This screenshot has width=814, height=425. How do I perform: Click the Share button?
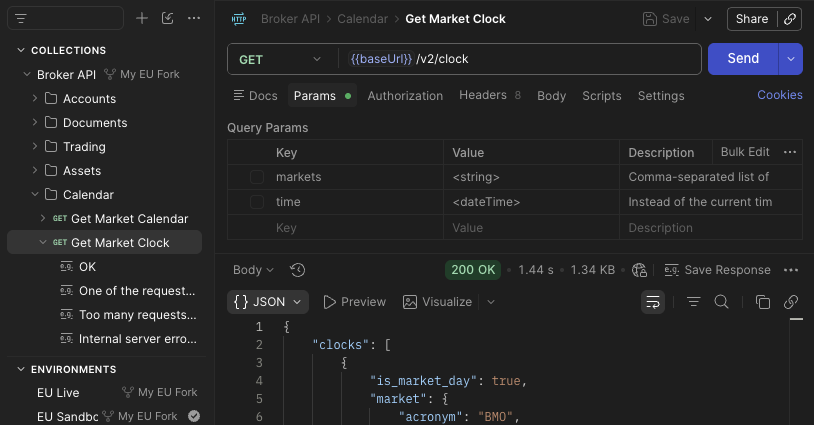pos(752,19)
